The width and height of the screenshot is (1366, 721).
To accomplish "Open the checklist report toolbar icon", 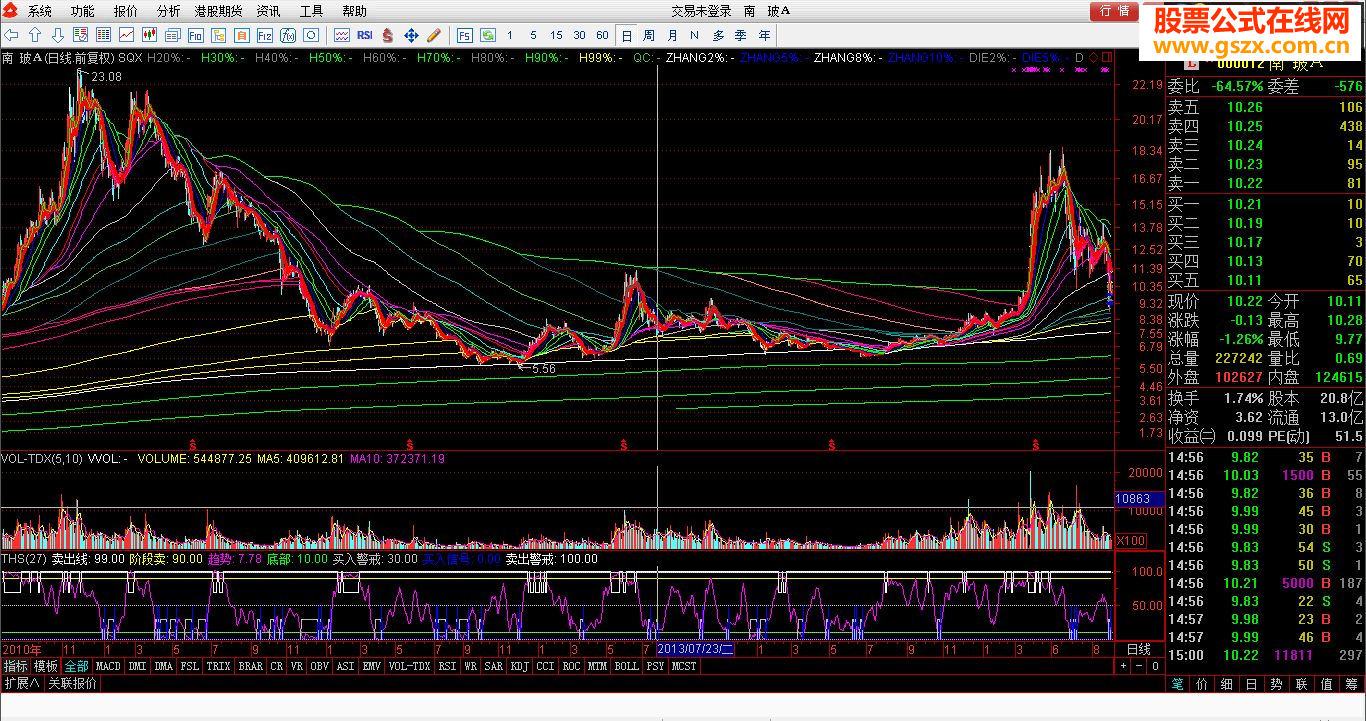I will [80, 35].
